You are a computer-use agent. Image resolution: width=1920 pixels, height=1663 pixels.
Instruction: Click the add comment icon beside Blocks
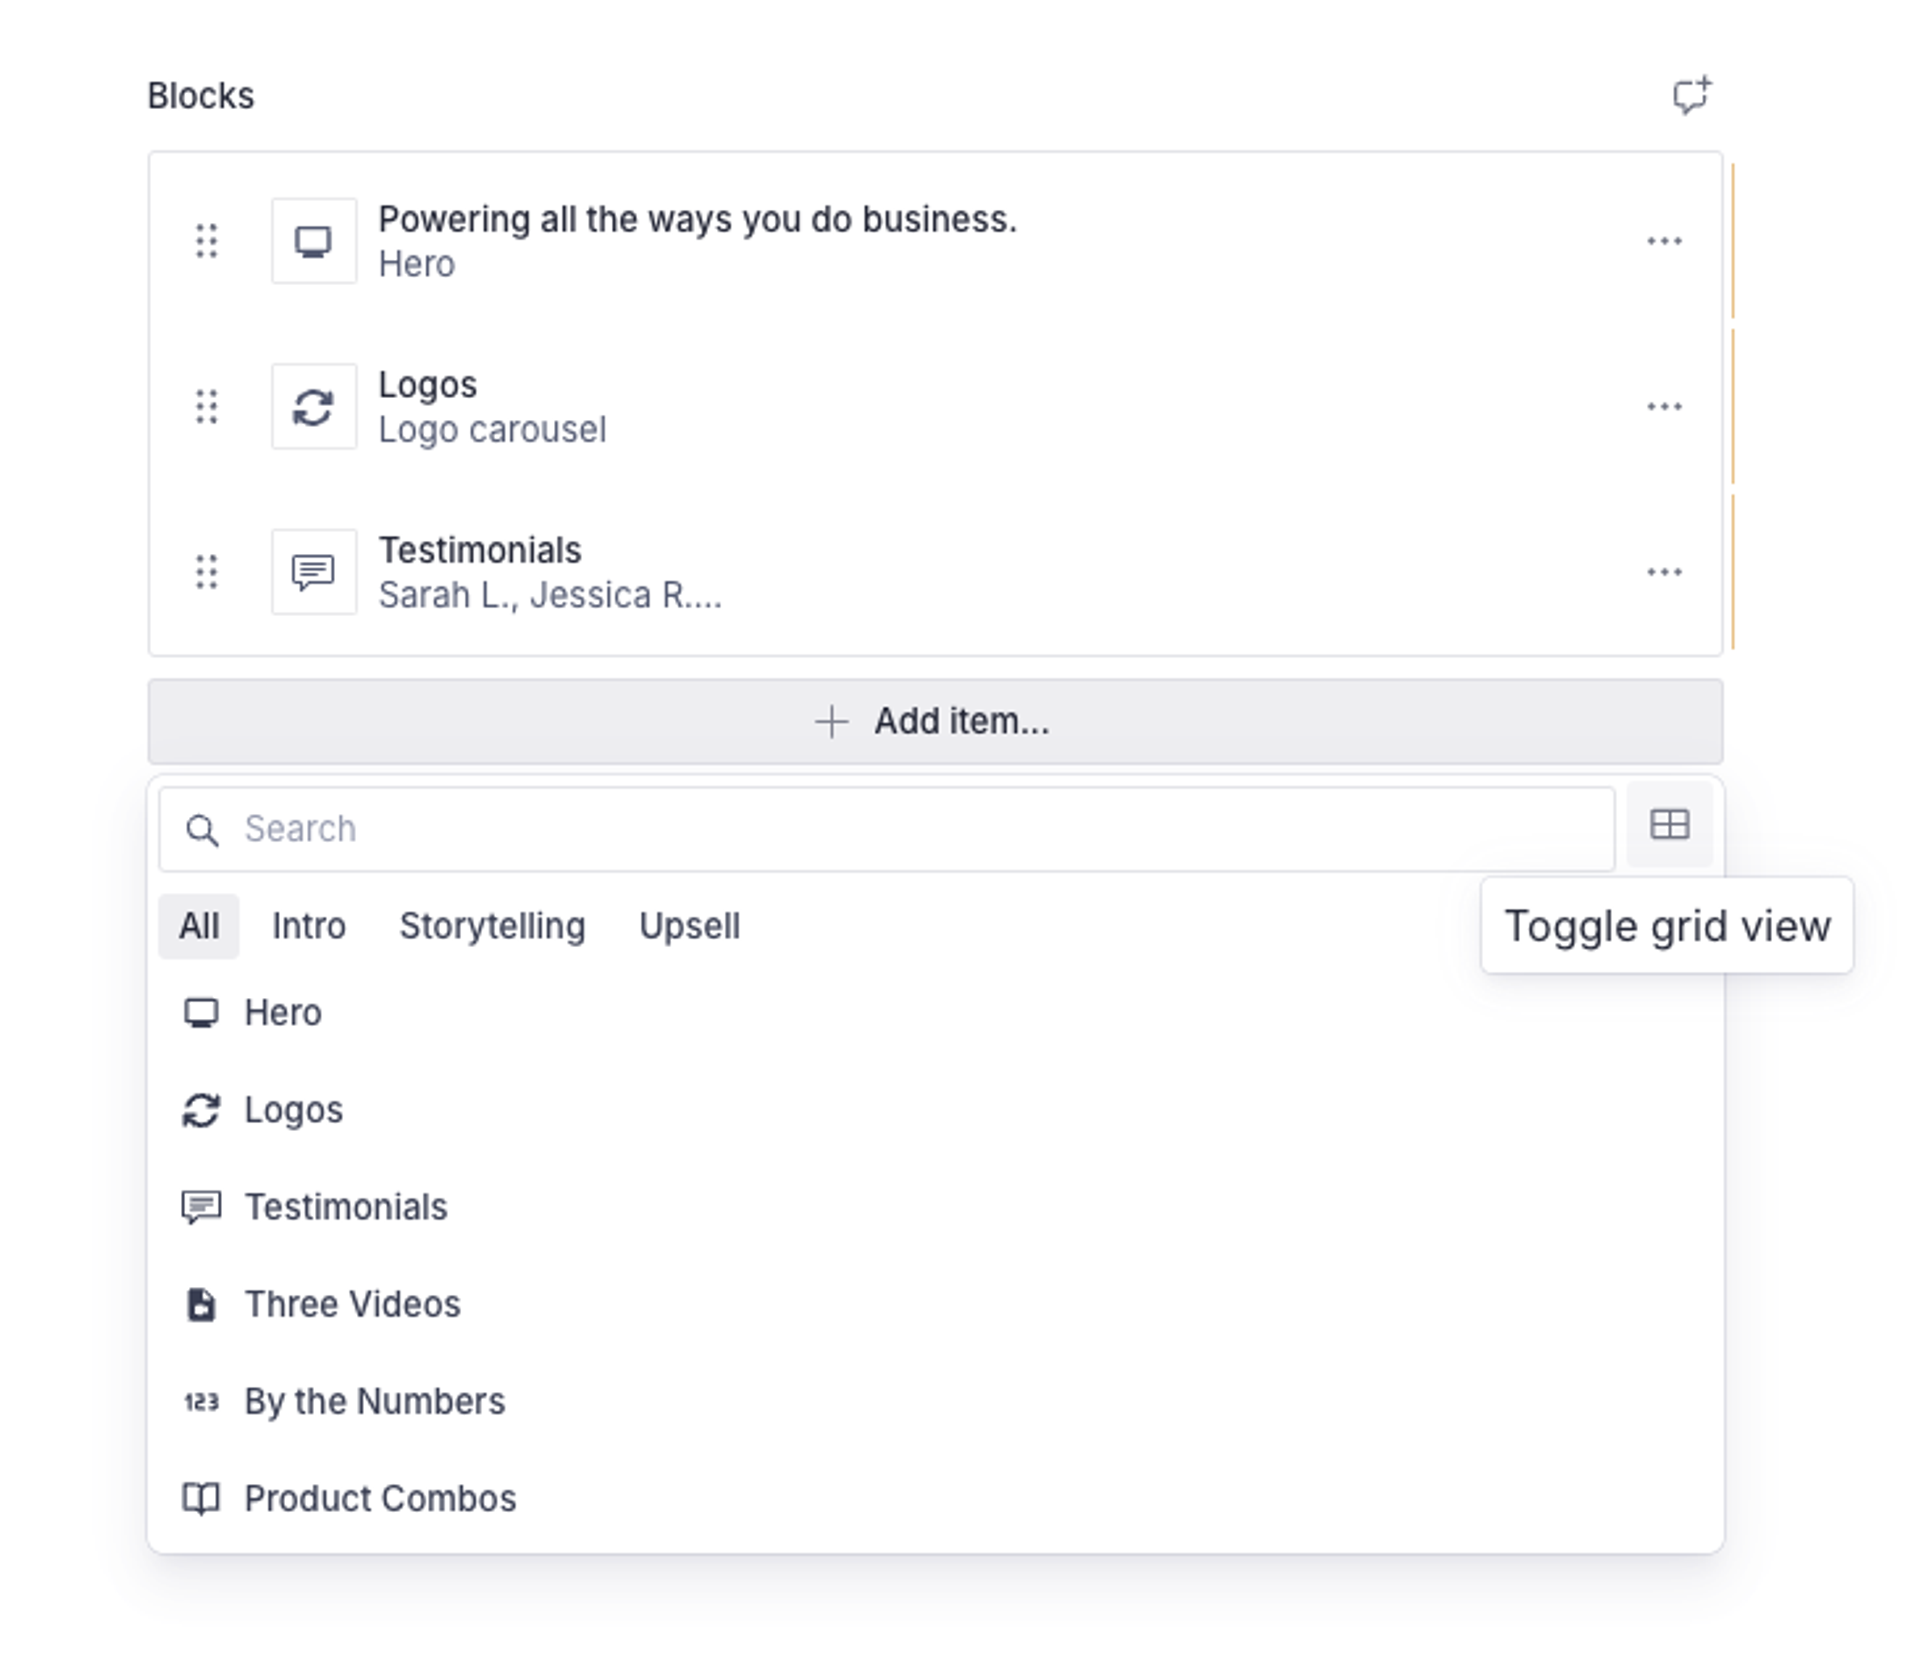1691,96
